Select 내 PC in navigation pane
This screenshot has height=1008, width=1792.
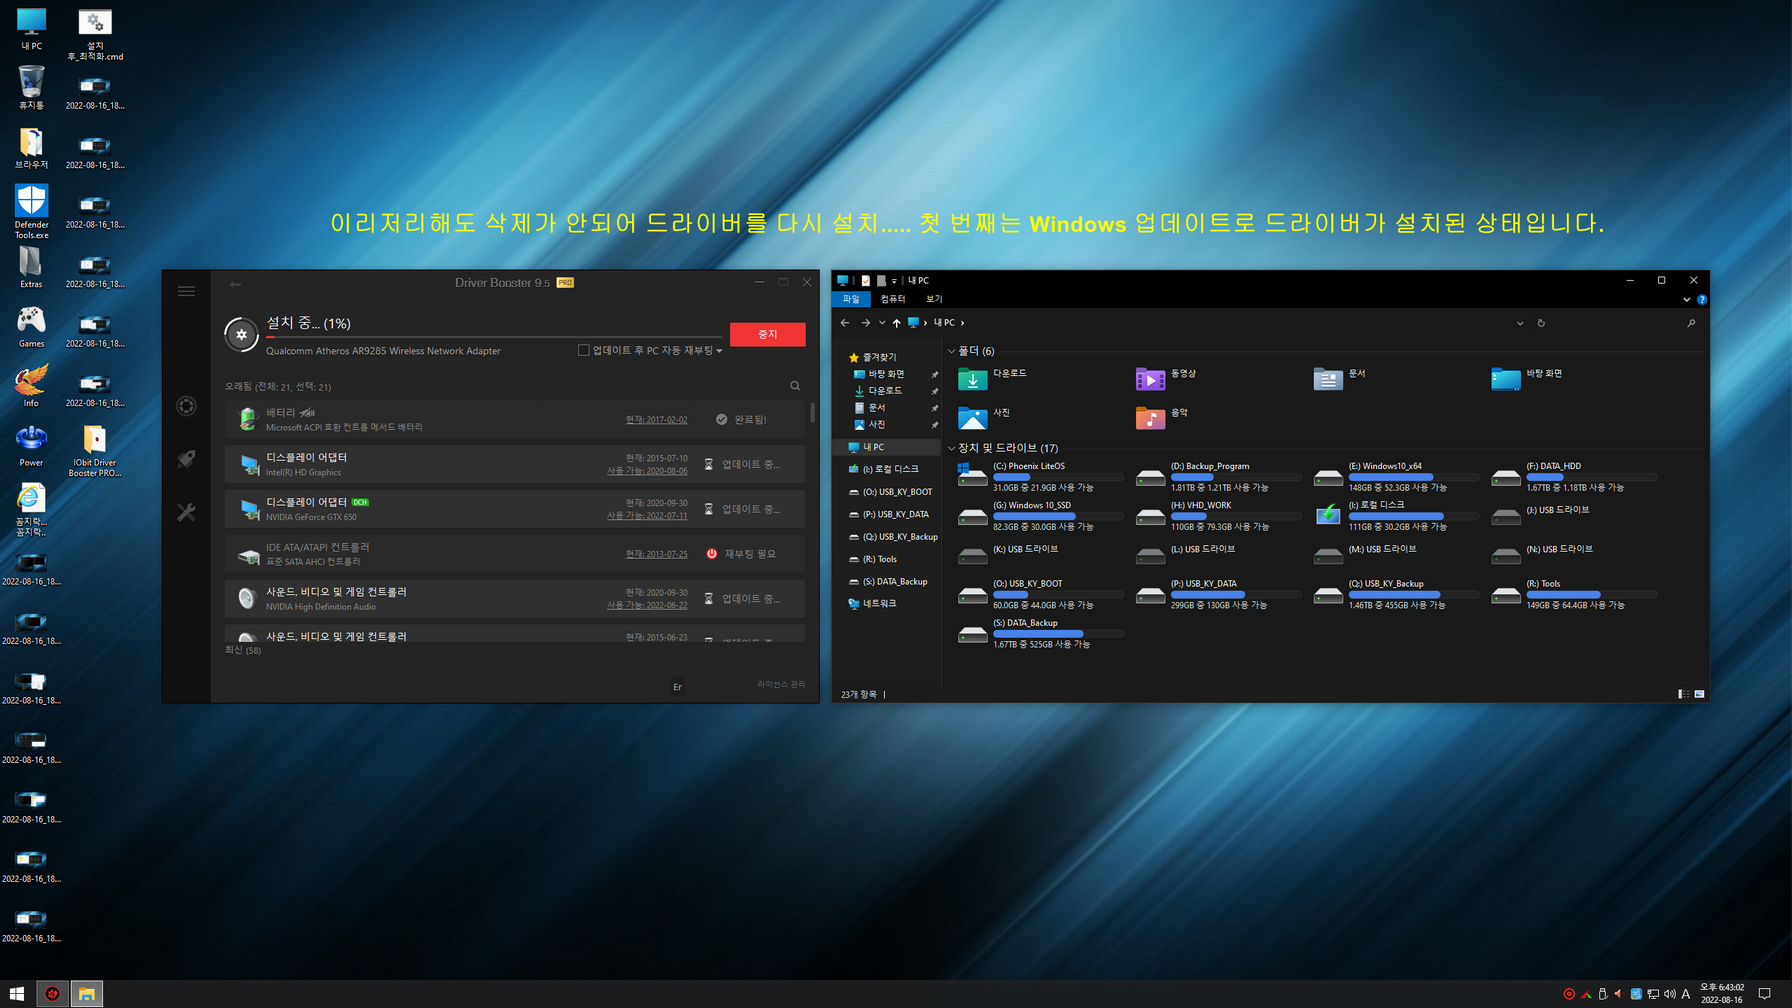click(873, 447)
